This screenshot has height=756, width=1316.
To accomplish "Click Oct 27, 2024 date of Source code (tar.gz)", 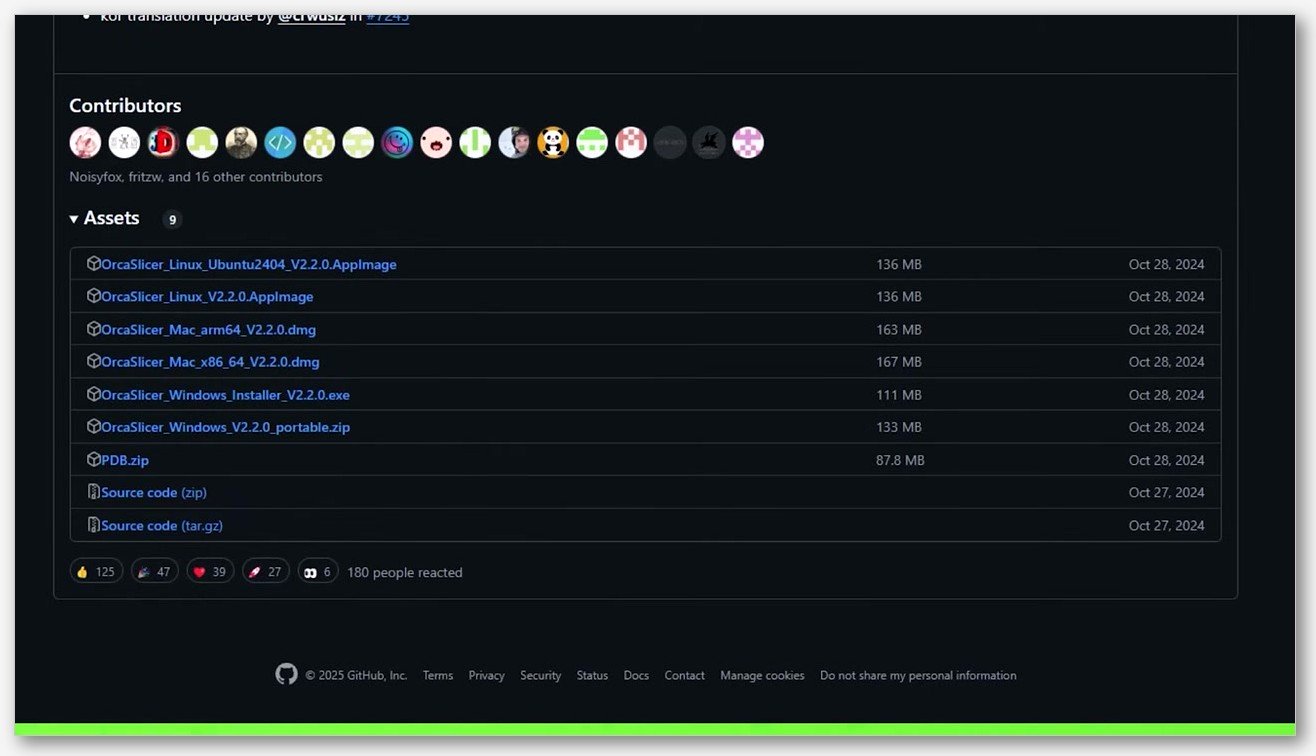I will pyautogui.click(x=1167, y=525).
